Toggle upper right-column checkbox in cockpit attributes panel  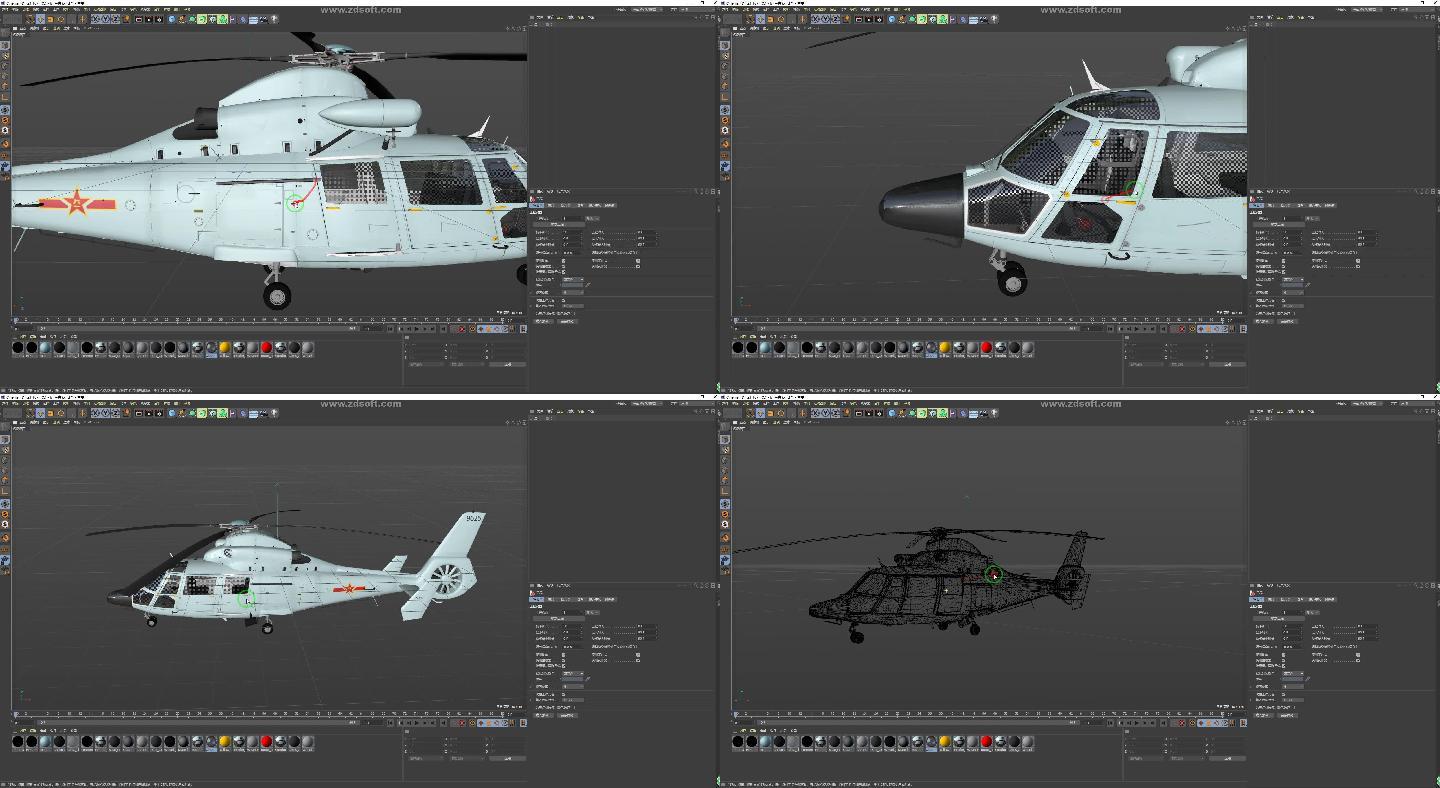click(1358, 260)
